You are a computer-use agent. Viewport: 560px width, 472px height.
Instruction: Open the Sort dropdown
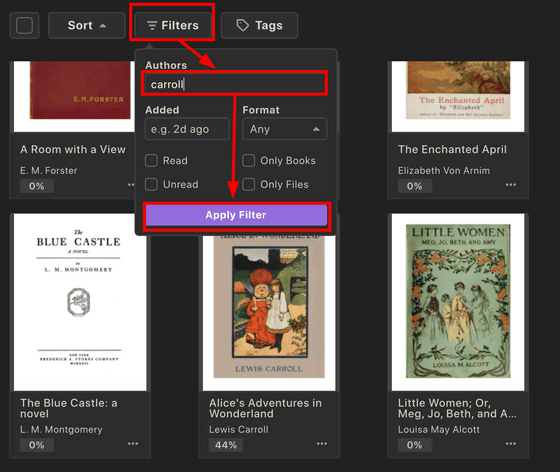(x=87, y=25)
